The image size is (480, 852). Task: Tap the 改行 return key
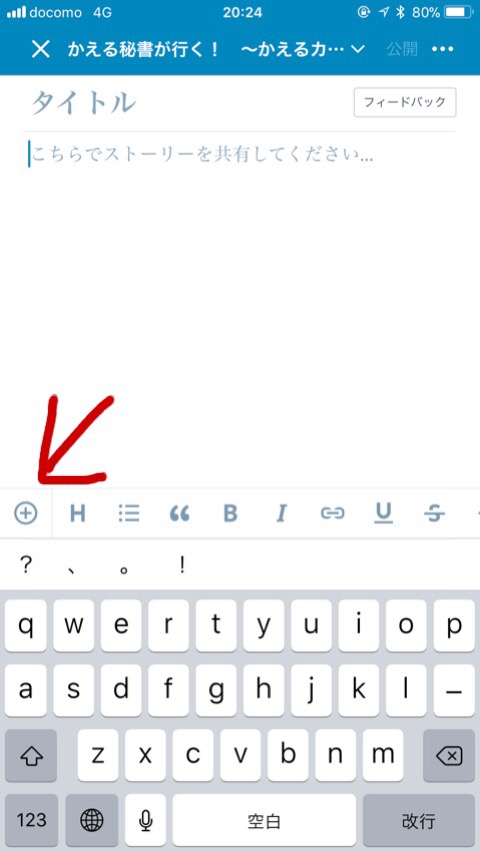419,820
